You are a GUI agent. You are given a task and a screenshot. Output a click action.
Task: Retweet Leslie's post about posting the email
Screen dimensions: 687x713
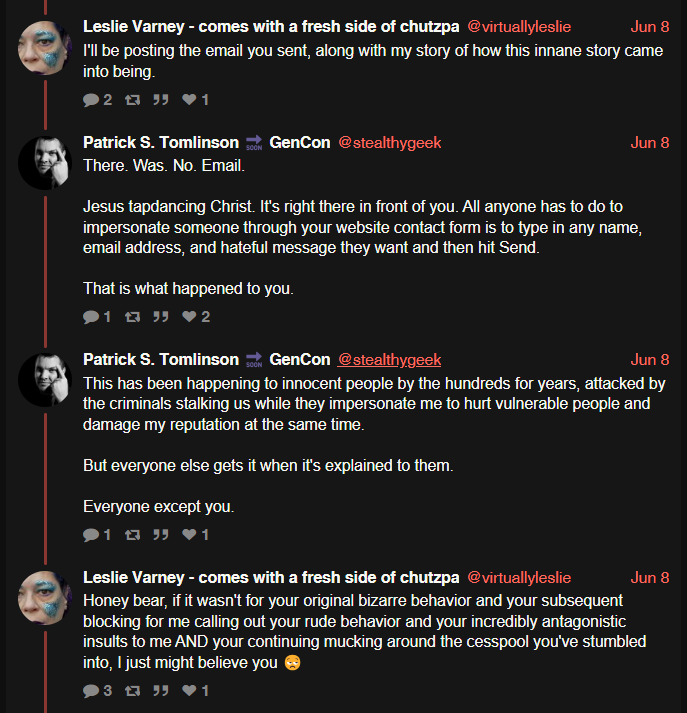tap(132, 100)
